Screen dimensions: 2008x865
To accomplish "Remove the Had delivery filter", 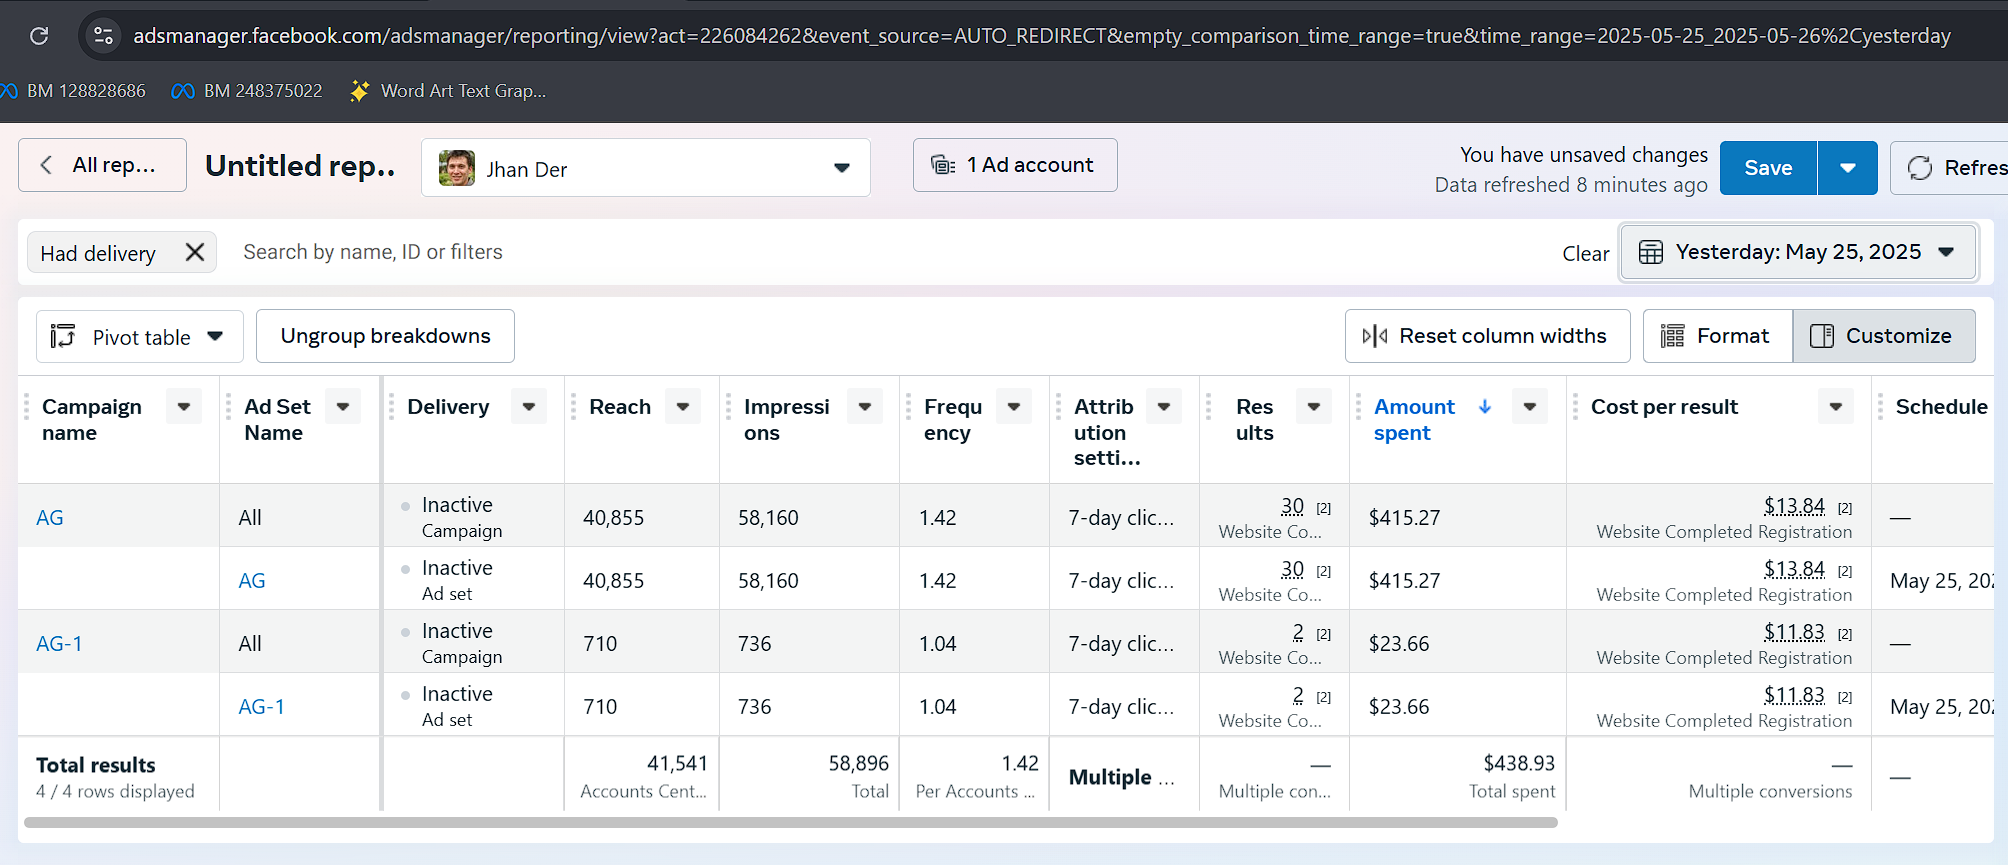I will (x=195, y=252).
